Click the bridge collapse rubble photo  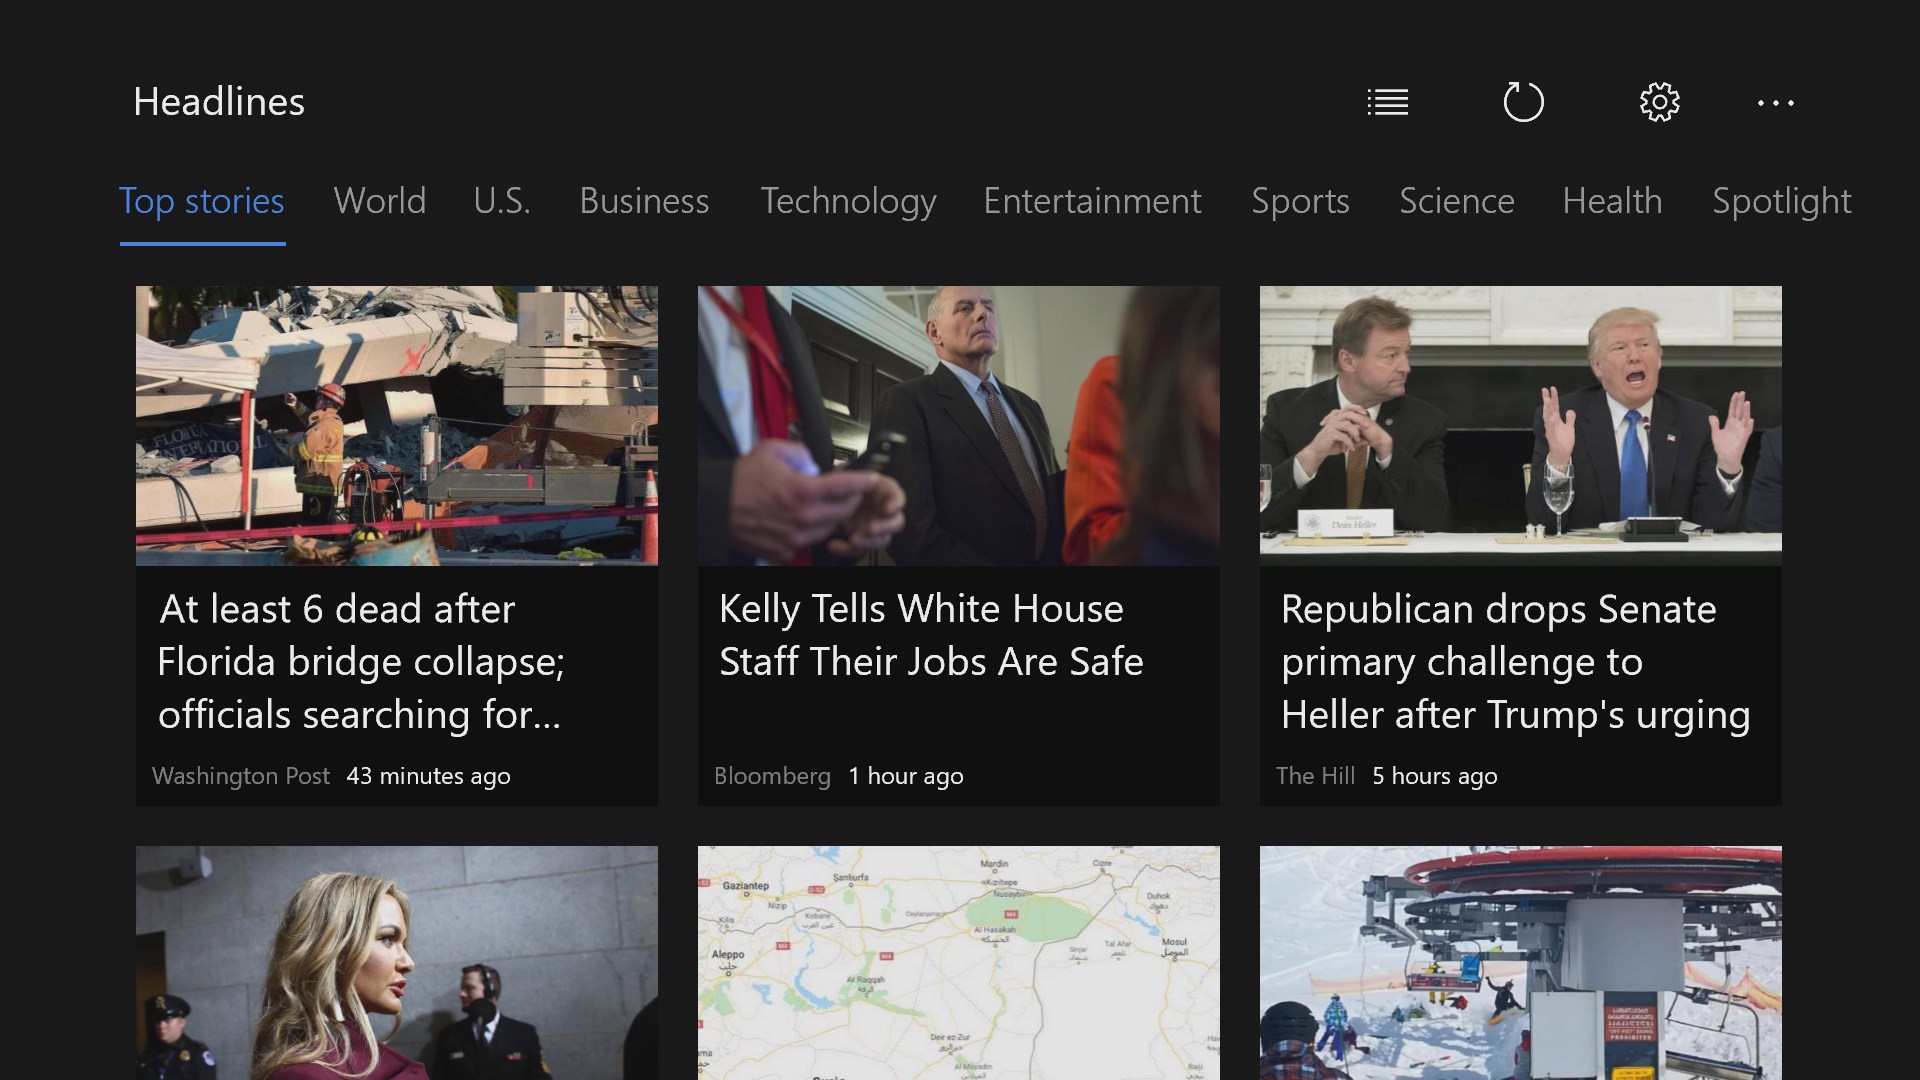(397, 426)
